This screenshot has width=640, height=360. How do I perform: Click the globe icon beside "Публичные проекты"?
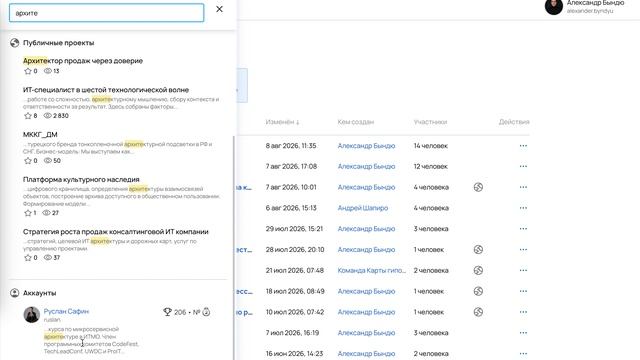tap(15, 43)
